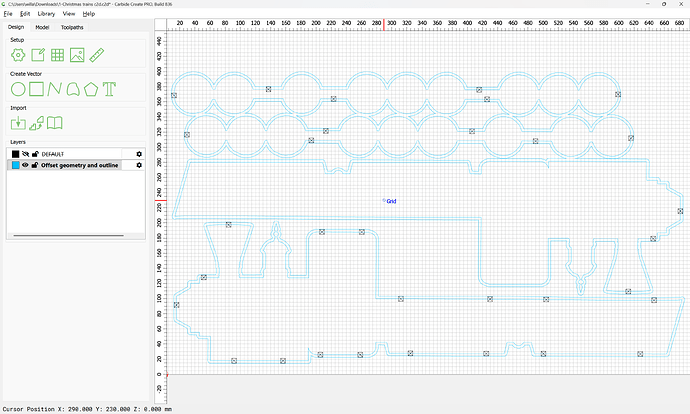This screenshot has height=414, width=690.
Task: Click the background image icon
Action: pos(77,55)
